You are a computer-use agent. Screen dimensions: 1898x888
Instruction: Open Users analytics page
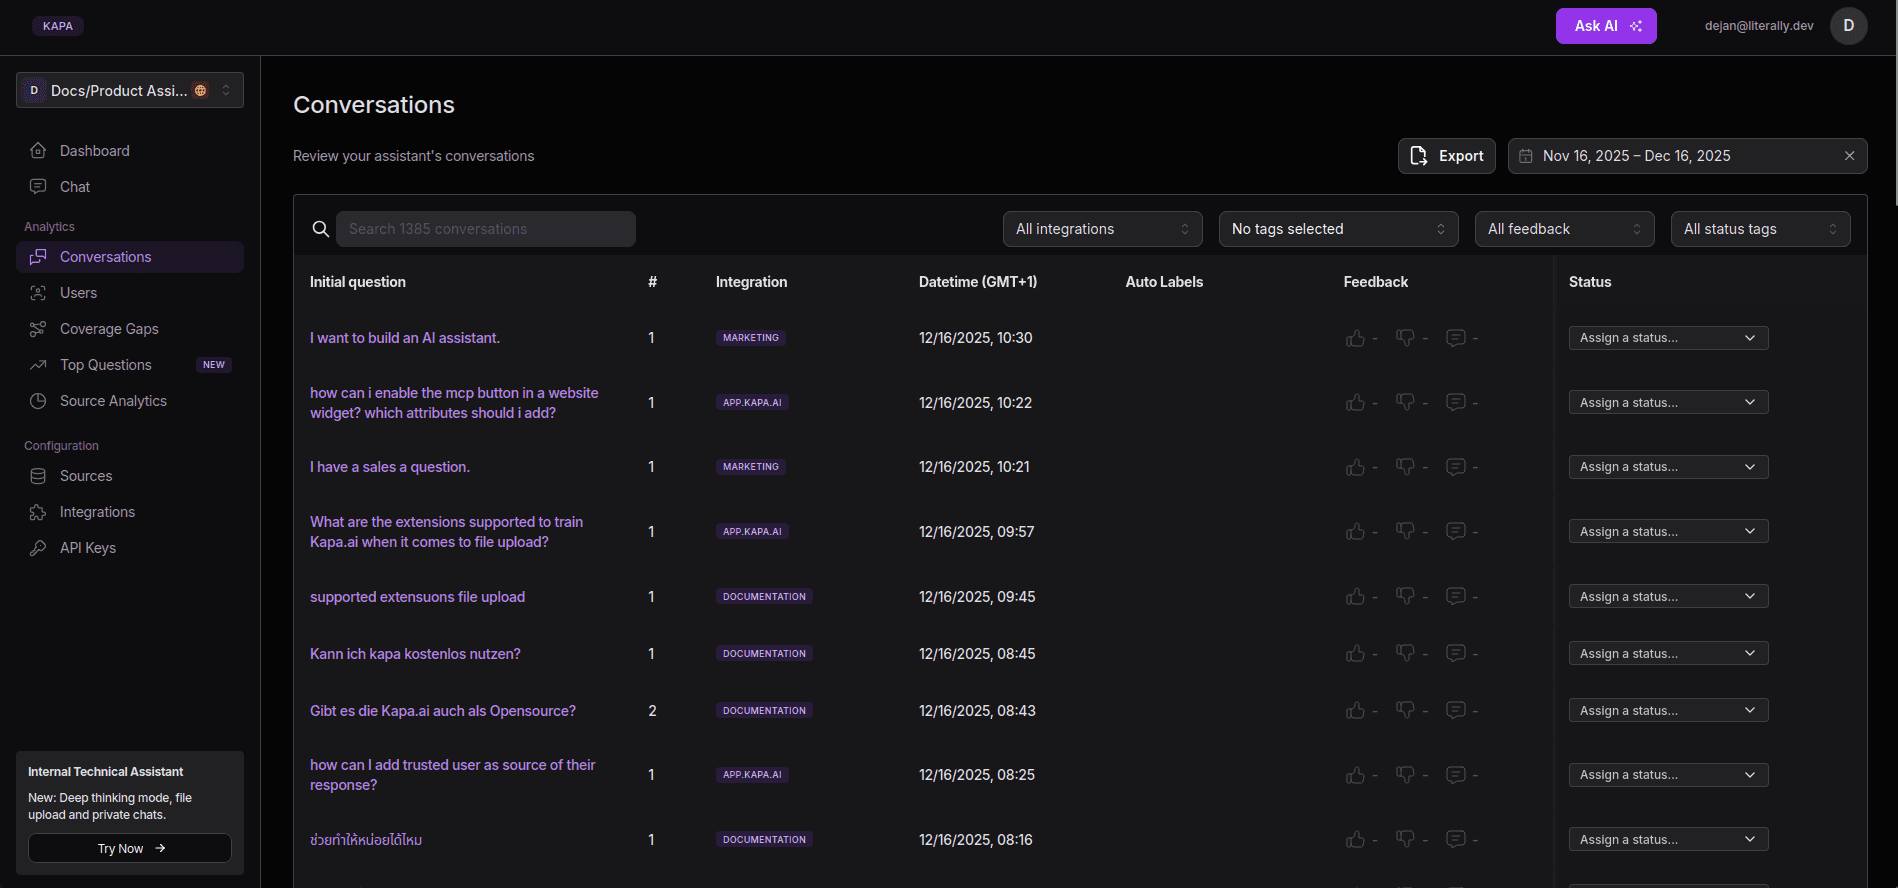(130, 293)
